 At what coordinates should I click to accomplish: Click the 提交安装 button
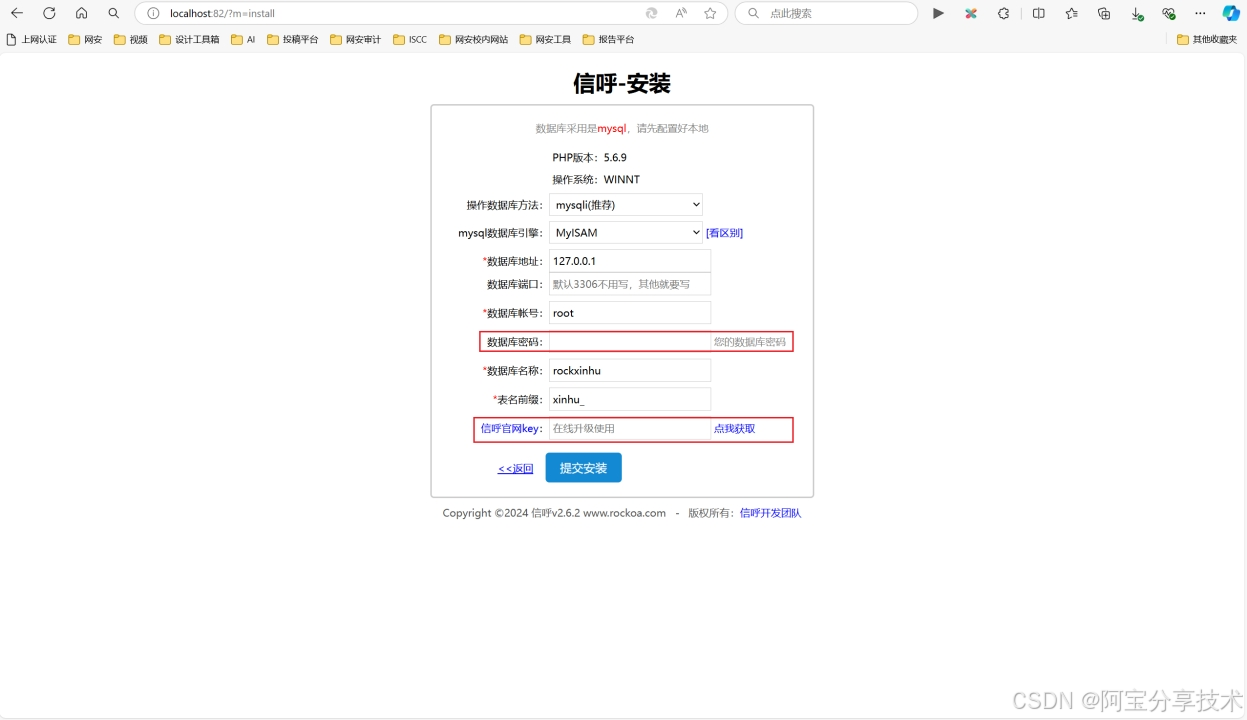point(583,468)
